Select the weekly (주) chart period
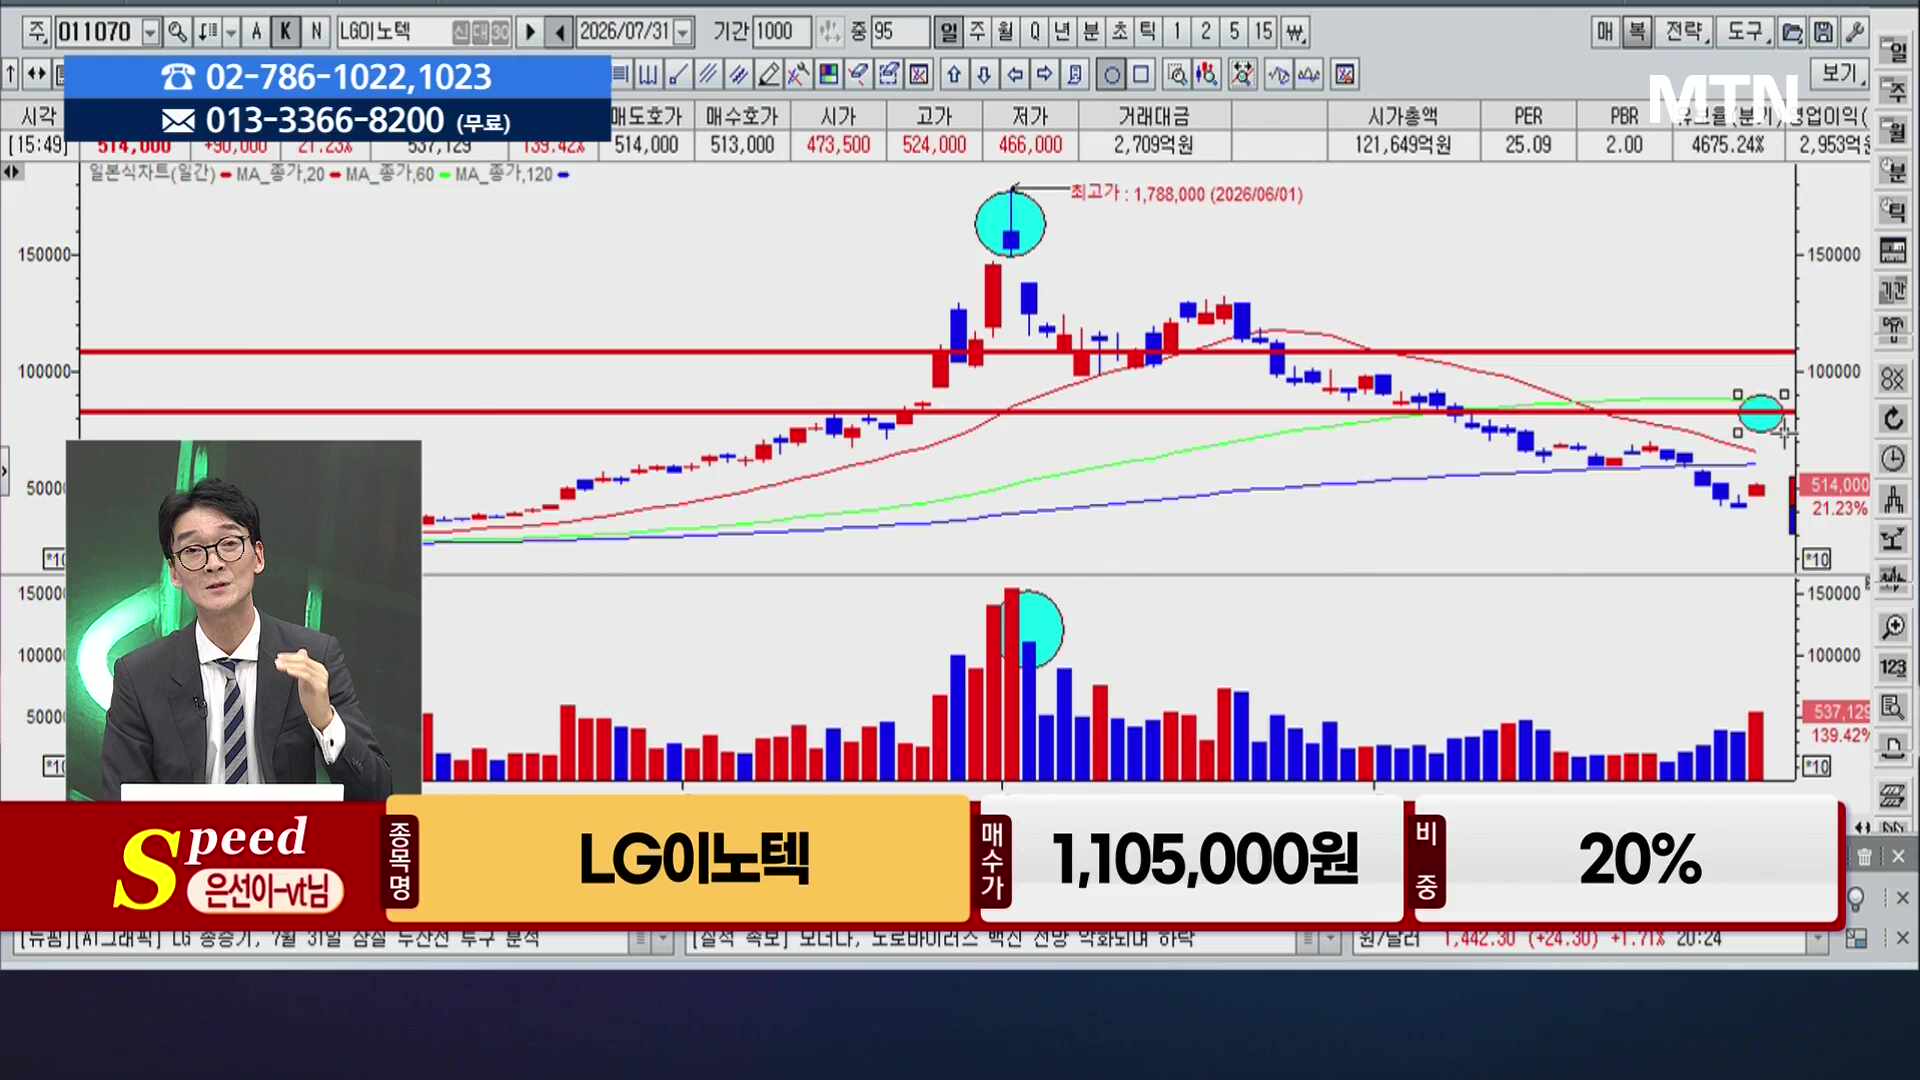 978,32
